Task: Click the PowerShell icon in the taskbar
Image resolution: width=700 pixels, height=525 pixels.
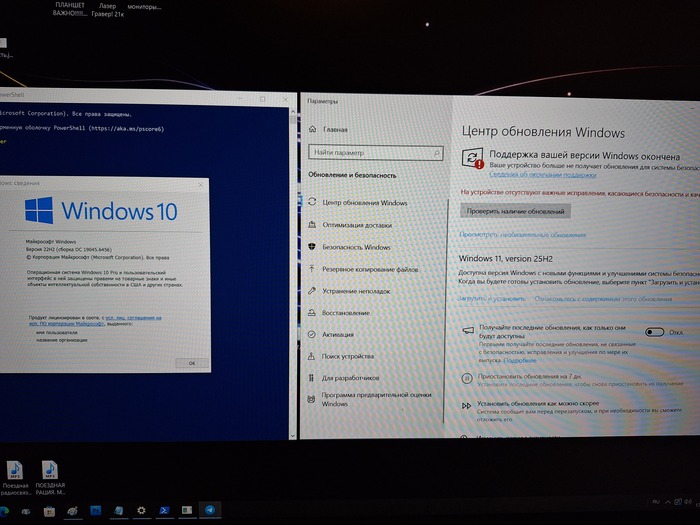Action: point(164,510)
